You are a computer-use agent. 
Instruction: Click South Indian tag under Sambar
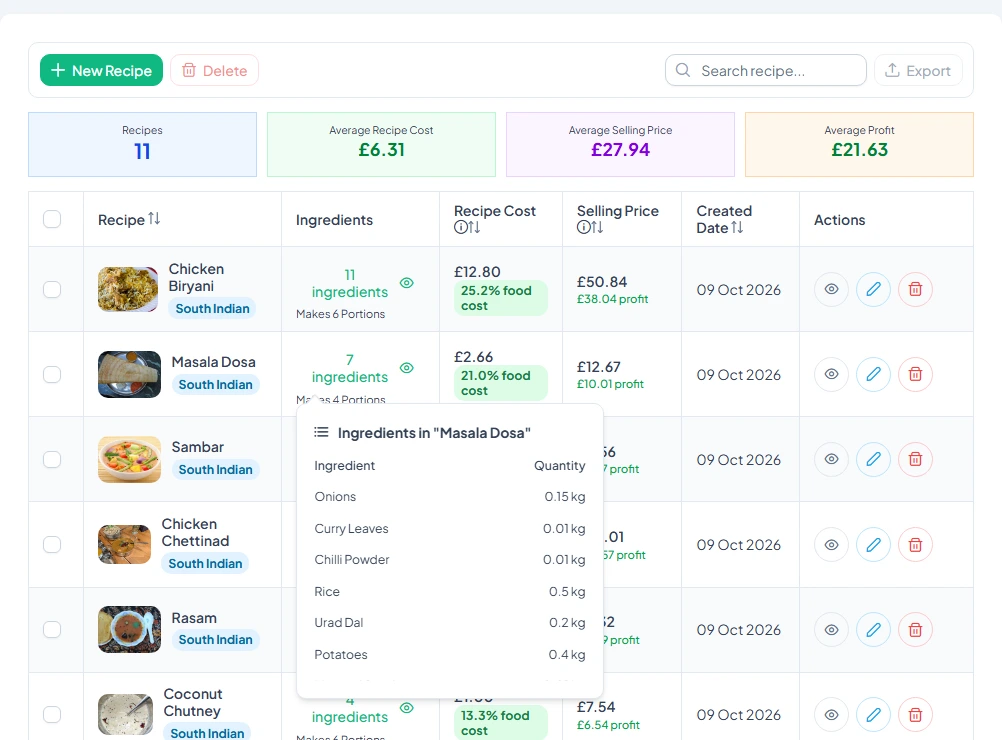(215, 470)
